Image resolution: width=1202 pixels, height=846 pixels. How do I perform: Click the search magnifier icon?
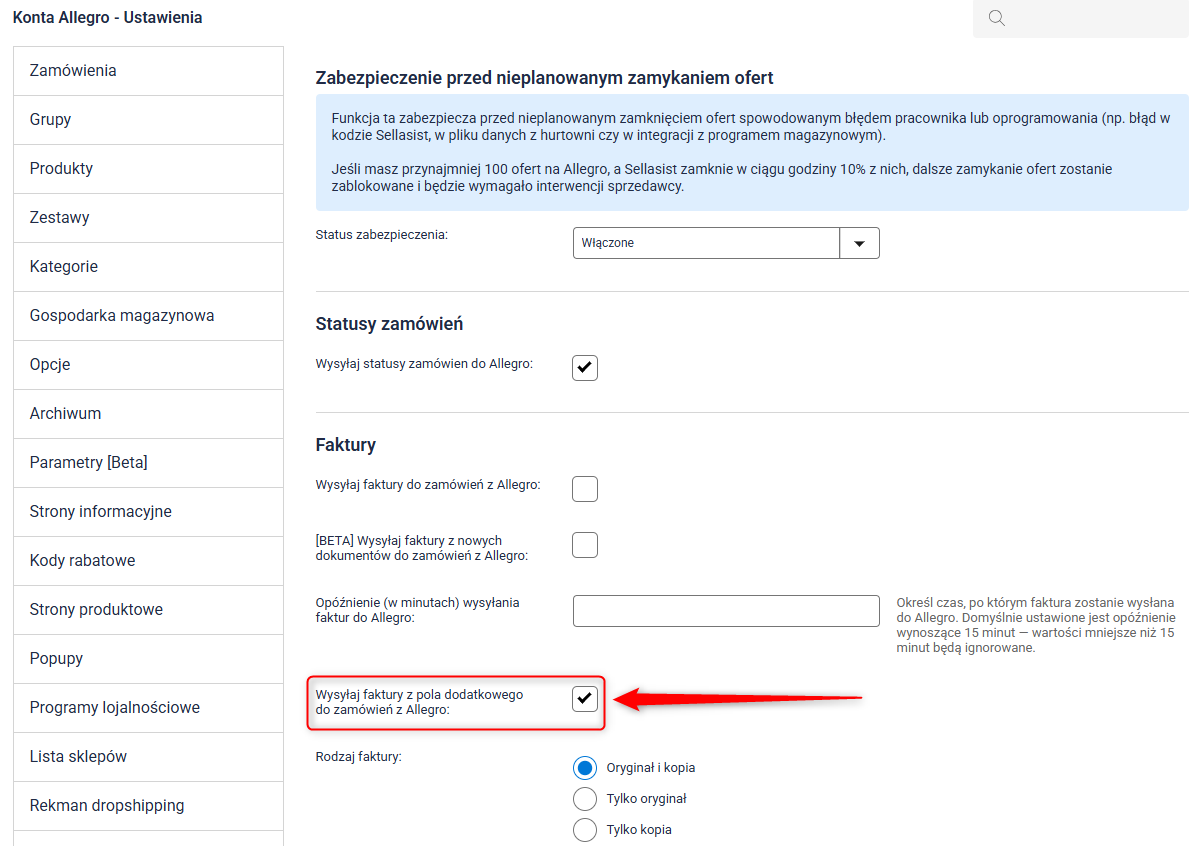996,18
